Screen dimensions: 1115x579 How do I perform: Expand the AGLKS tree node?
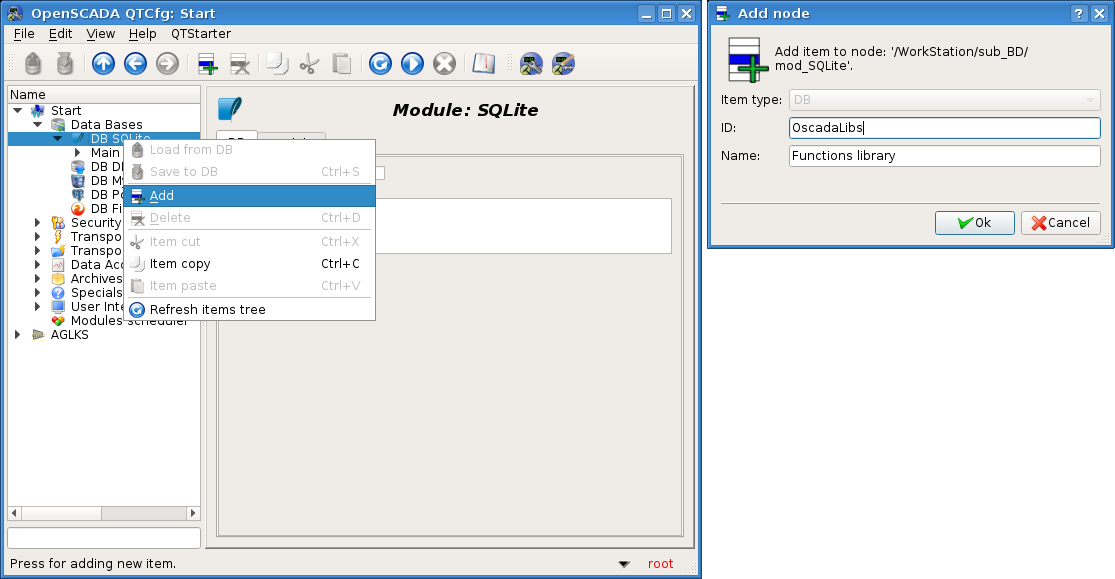point(18,335)
